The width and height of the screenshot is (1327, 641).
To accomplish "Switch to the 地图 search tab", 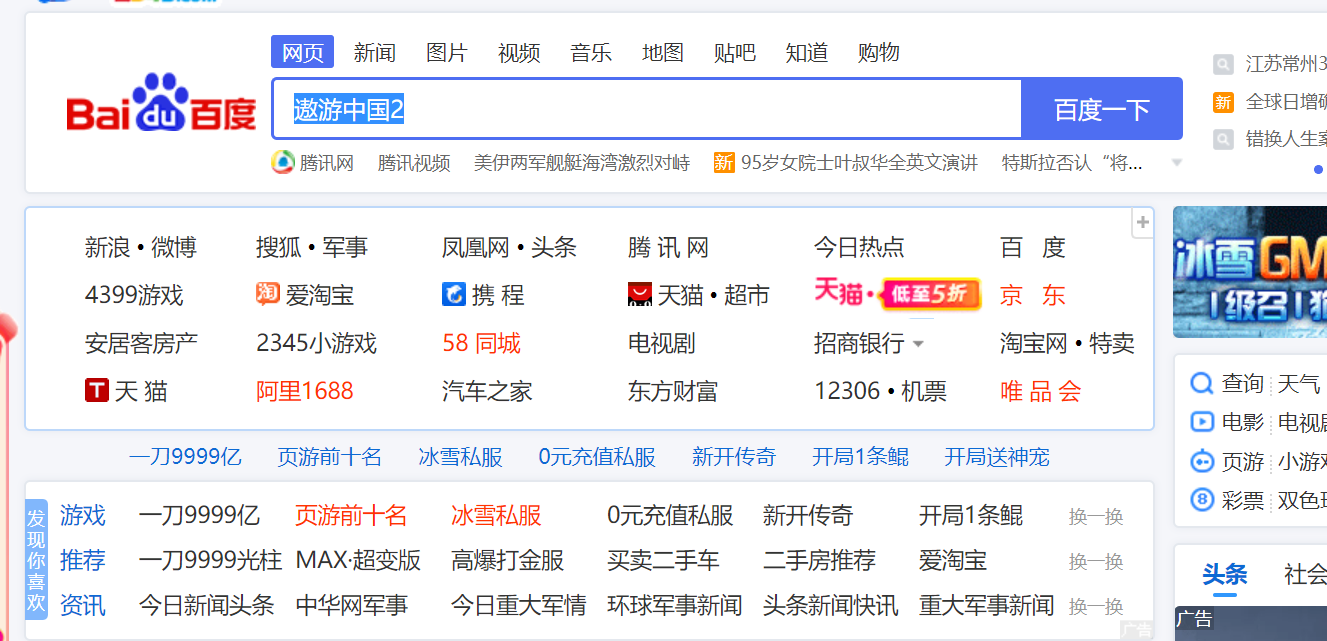I will [x=662, y=52].
